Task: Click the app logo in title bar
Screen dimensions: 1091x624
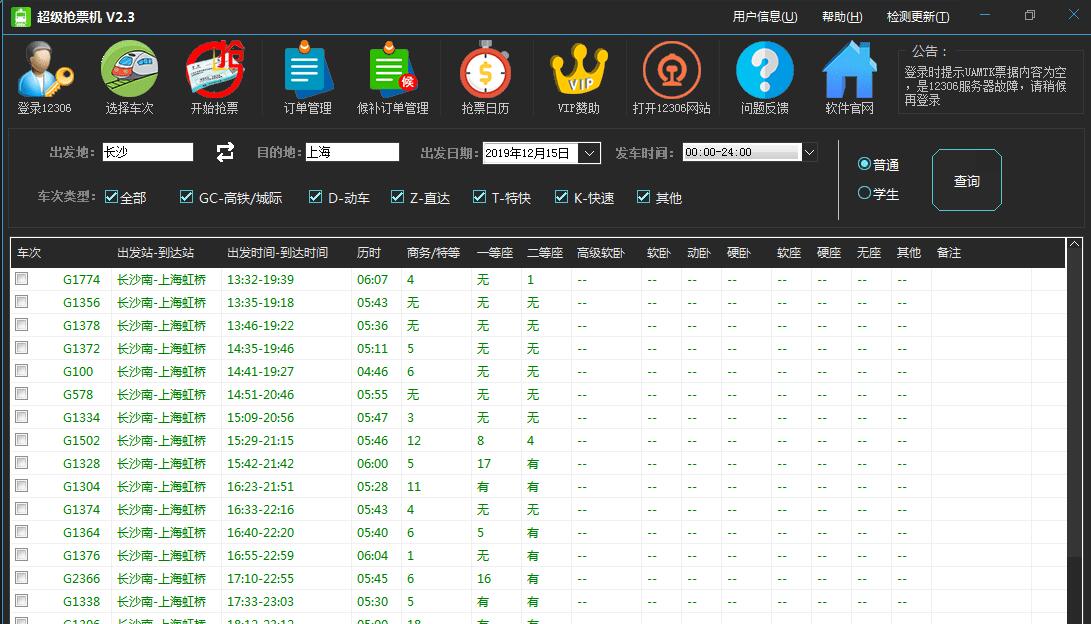Action: 21,17
